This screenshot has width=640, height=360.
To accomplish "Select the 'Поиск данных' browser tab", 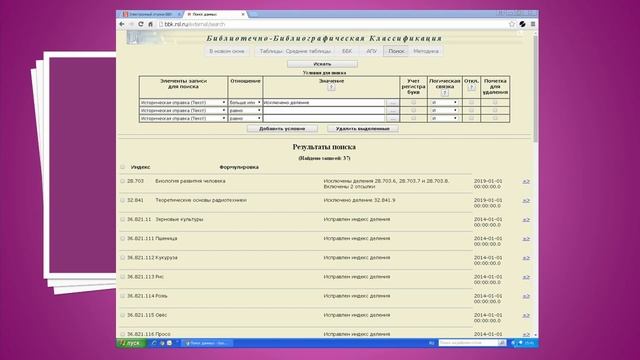I will [215, 14].
